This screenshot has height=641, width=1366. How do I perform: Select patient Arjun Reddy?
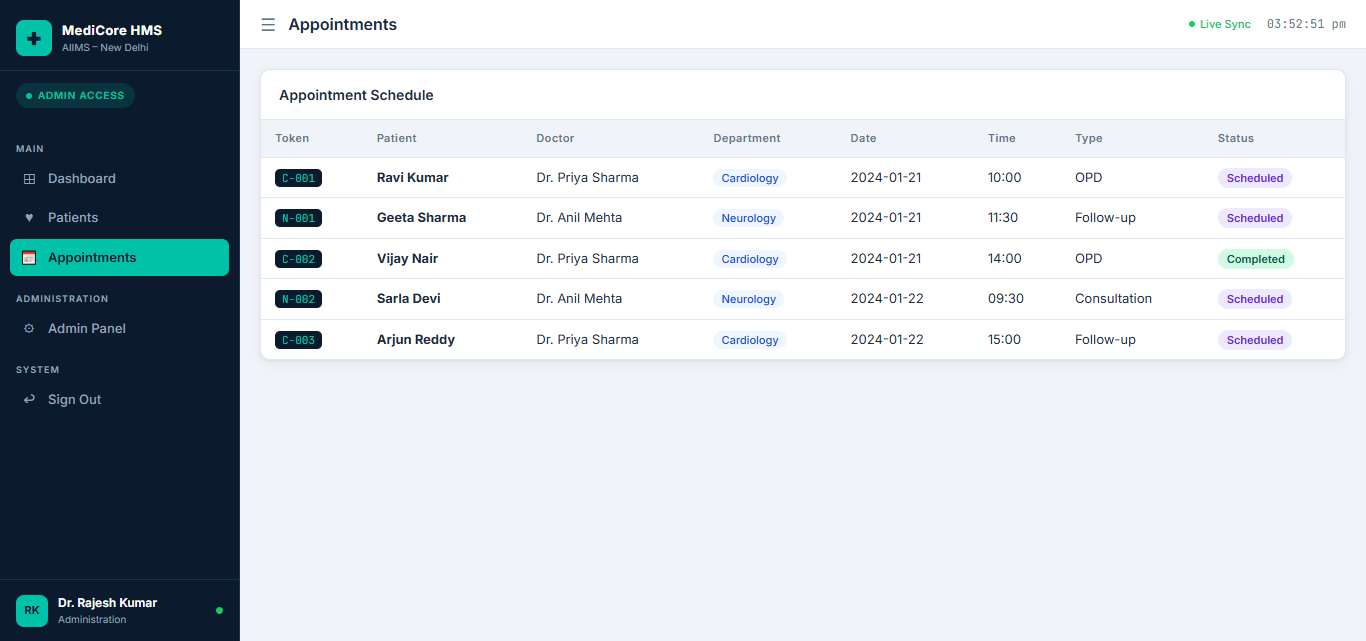(416, 340)
